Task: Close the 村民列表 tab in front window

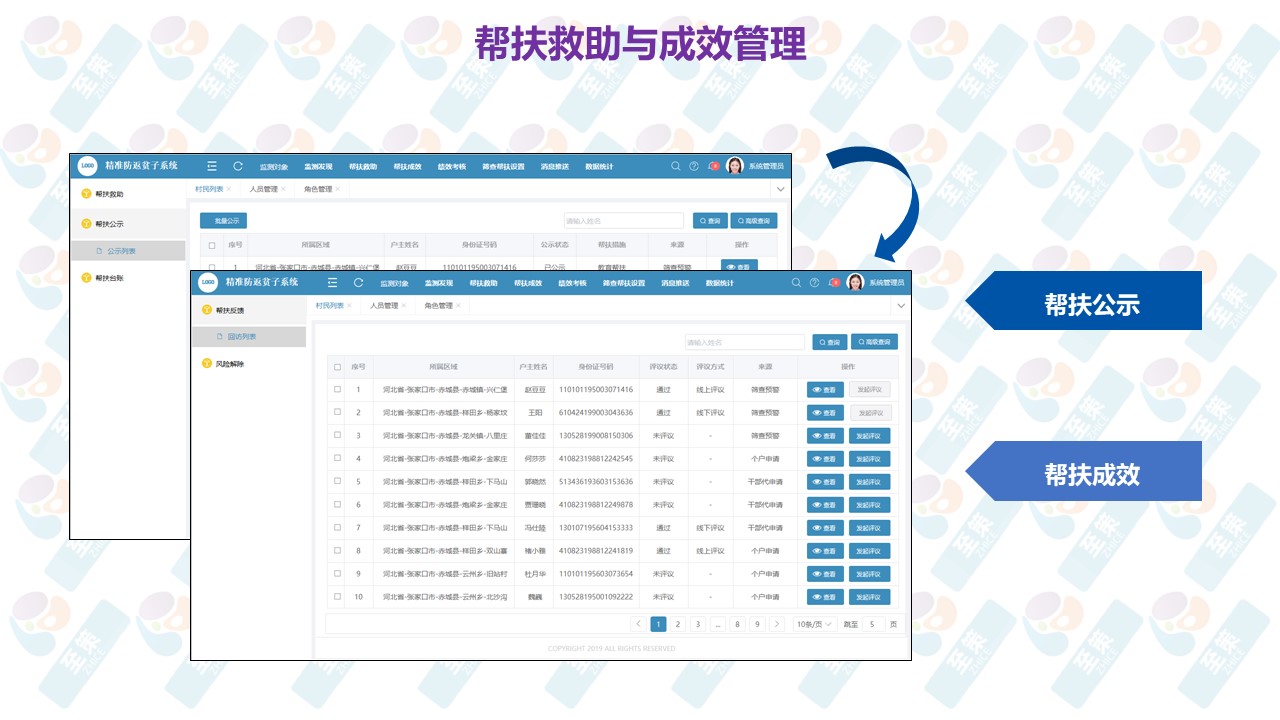Action: tap(349, 306)
